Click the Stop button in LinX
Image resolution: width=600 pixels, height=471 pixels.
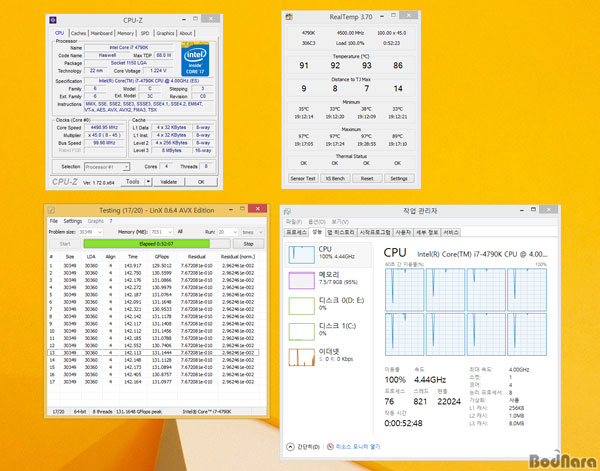pos(248,244)
